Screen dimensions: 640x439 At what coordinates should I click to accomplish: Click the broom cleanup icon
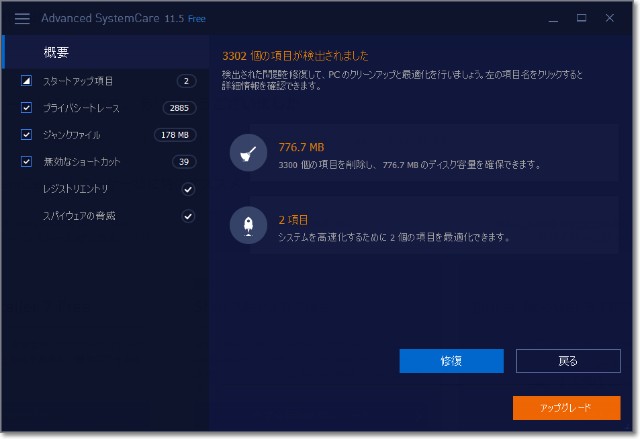(248, 153)
